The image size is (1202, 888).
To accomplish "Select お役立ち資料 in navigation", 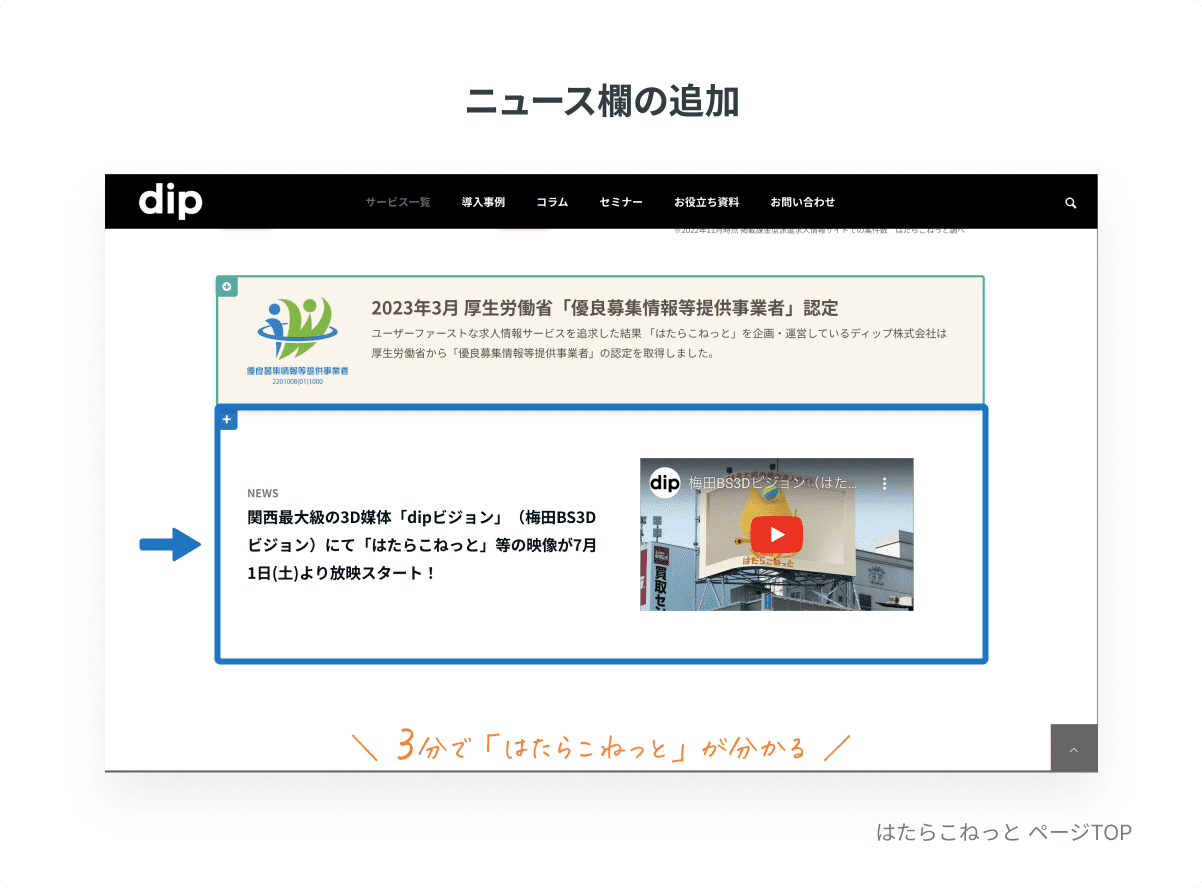I will pos(707,202).
